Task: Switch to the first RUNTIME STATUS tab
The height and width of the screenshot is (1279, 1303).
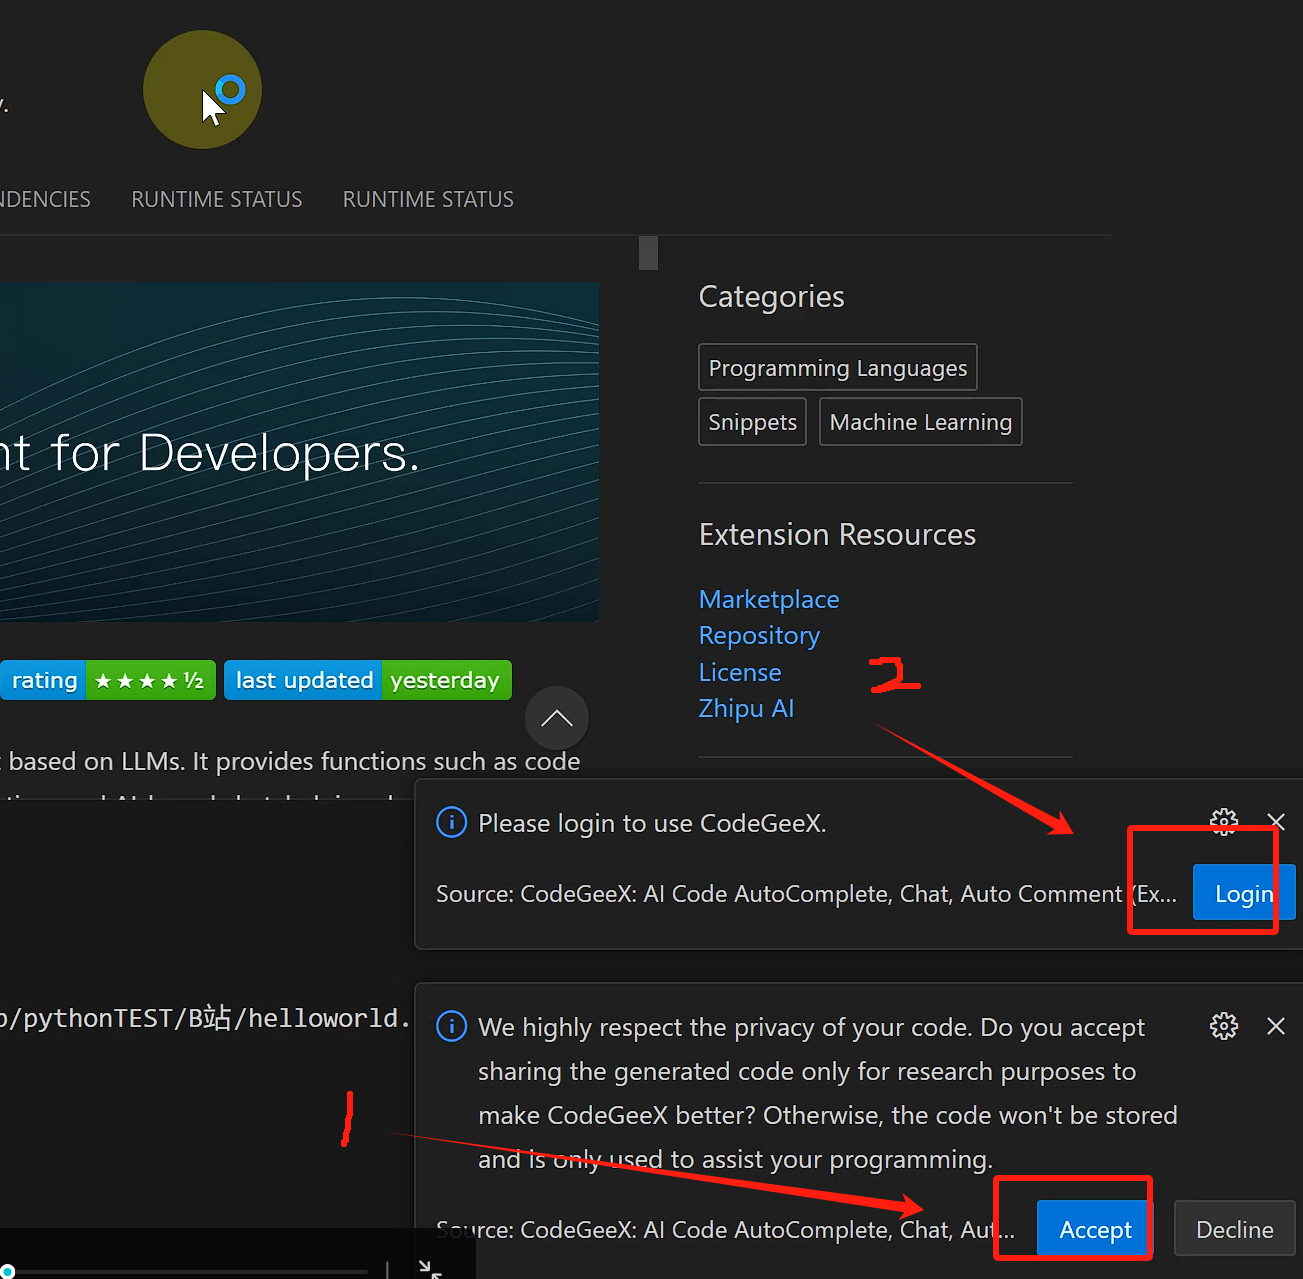Action: (217, 199)
